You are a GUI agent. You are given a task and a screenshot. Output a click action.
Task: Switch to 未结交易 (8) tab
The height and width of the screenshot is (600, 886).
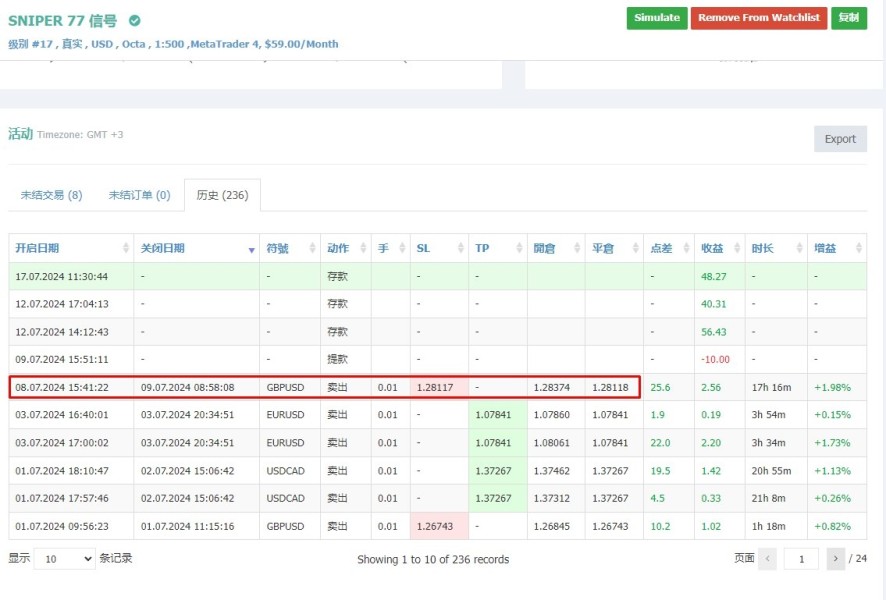point(51,195)
